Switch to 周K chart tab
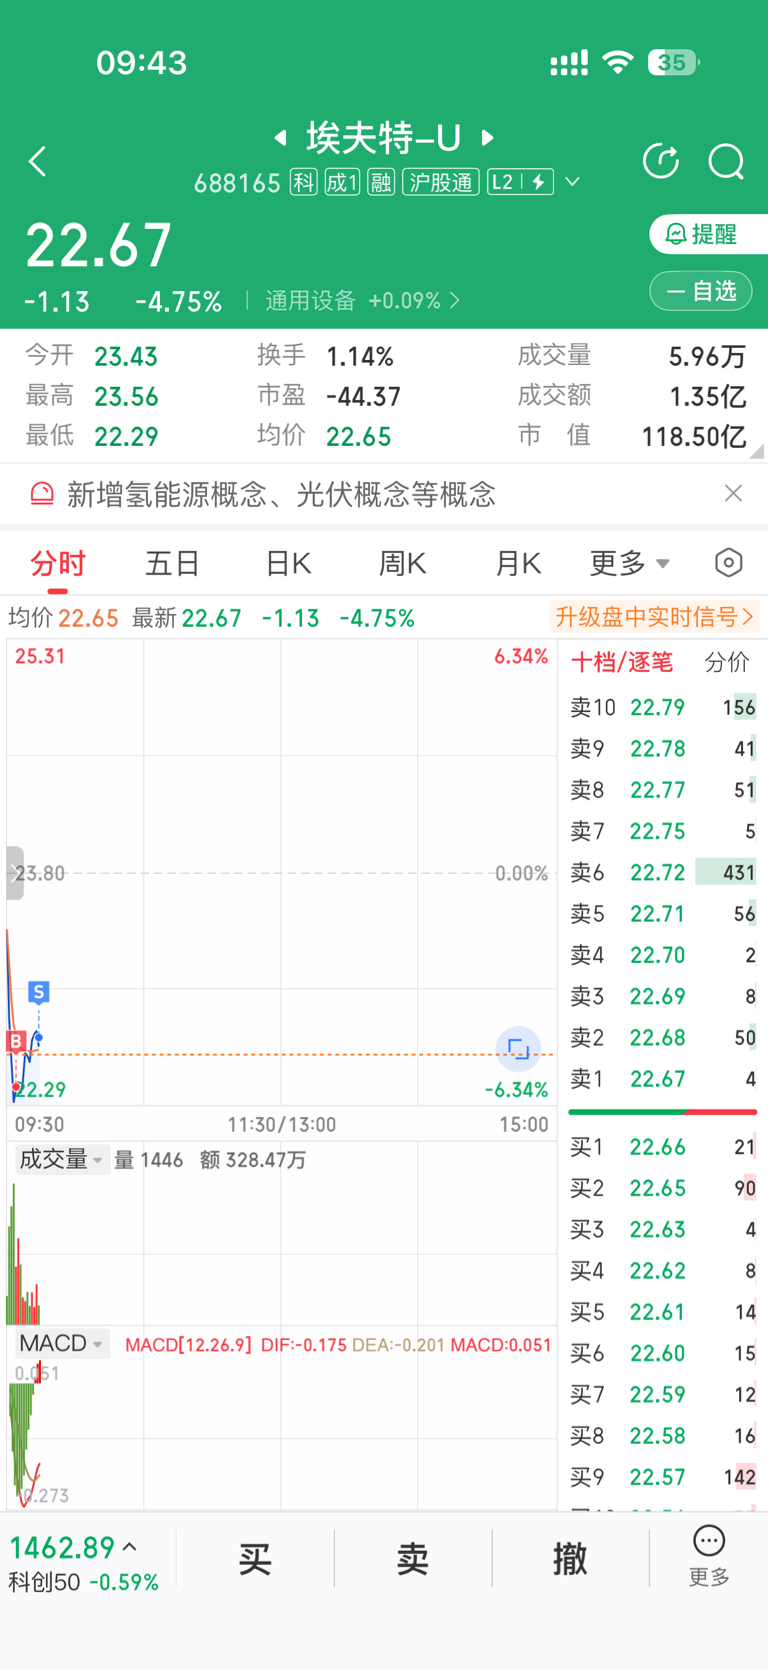768x1670 pixels. [403, 564]
